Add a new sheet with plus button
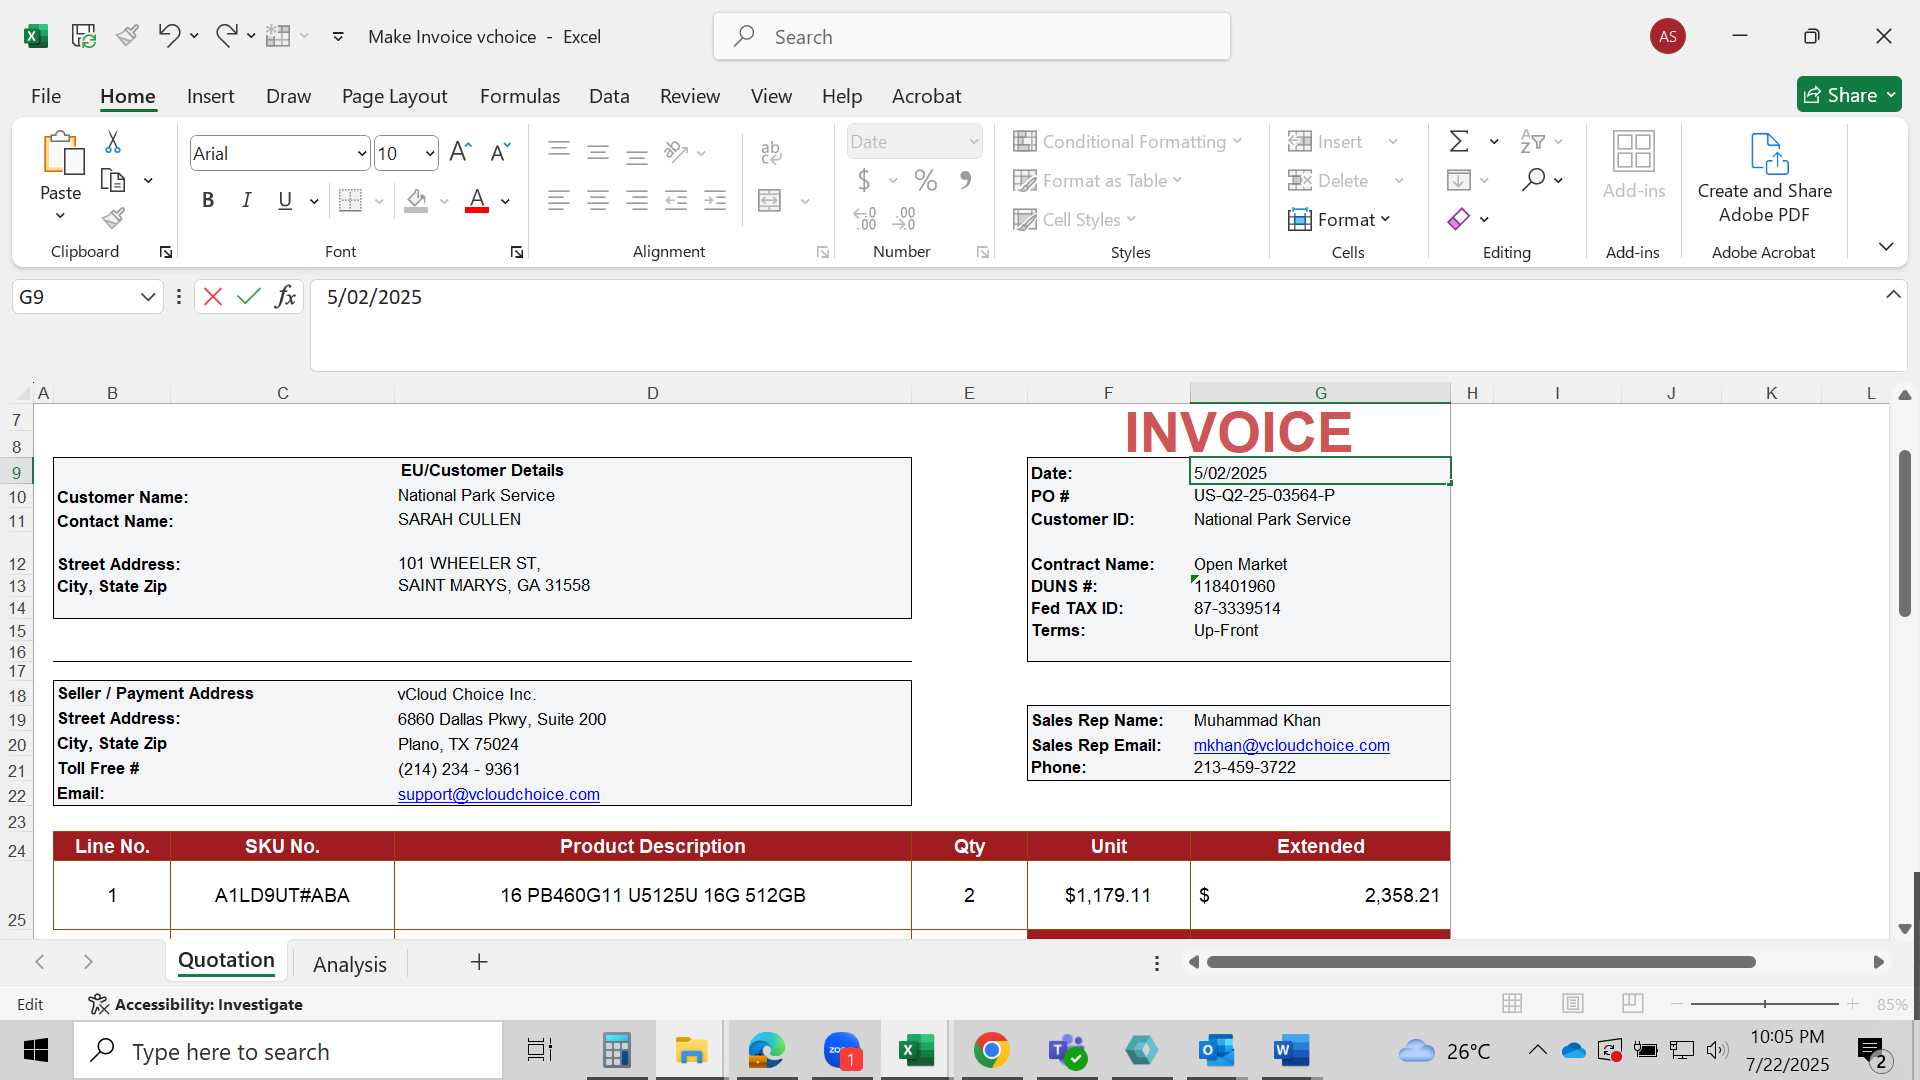Screen dimensions: 1920x1080 pos(479,962)
